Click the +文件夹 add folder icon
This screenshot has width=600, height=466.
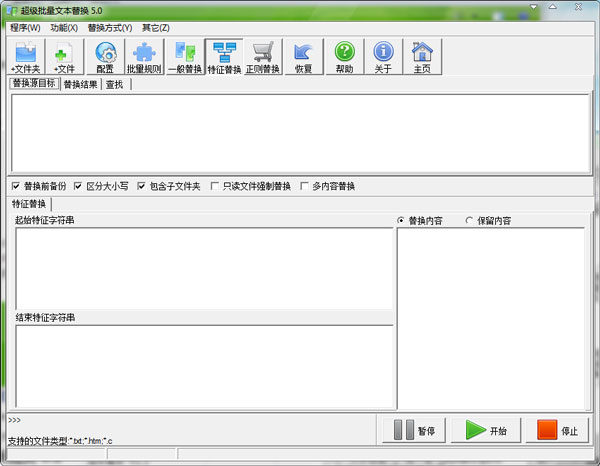point(26,57)
